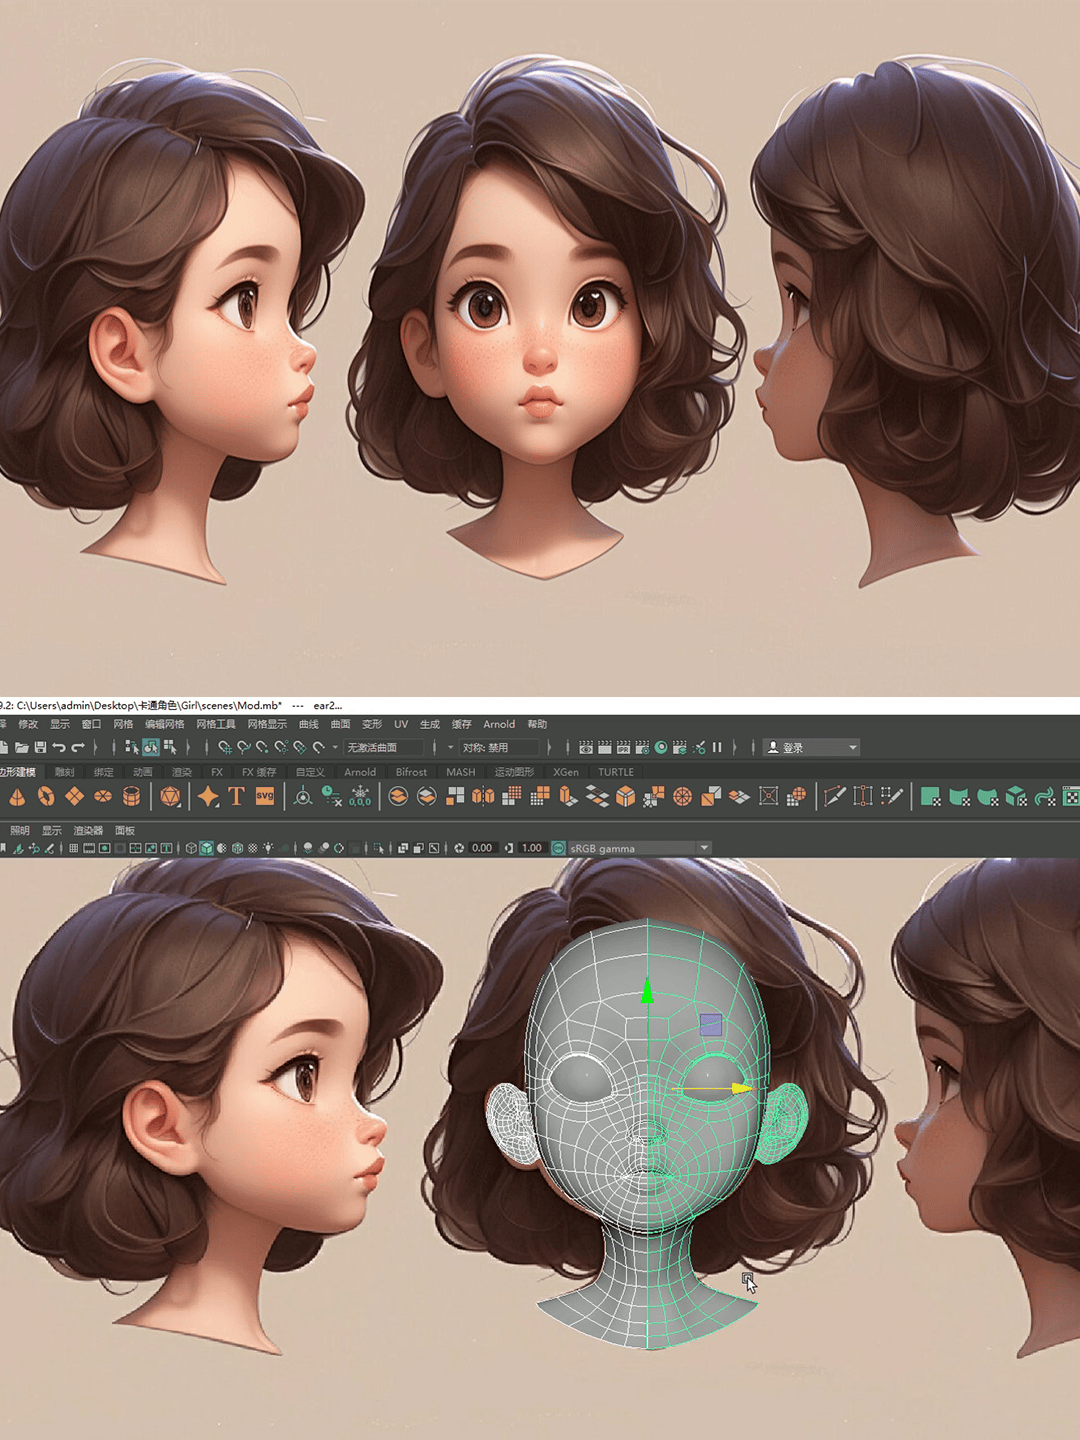1080x1440 pixels.
Task: Create polygon type text with T icon
Action: 236,796
